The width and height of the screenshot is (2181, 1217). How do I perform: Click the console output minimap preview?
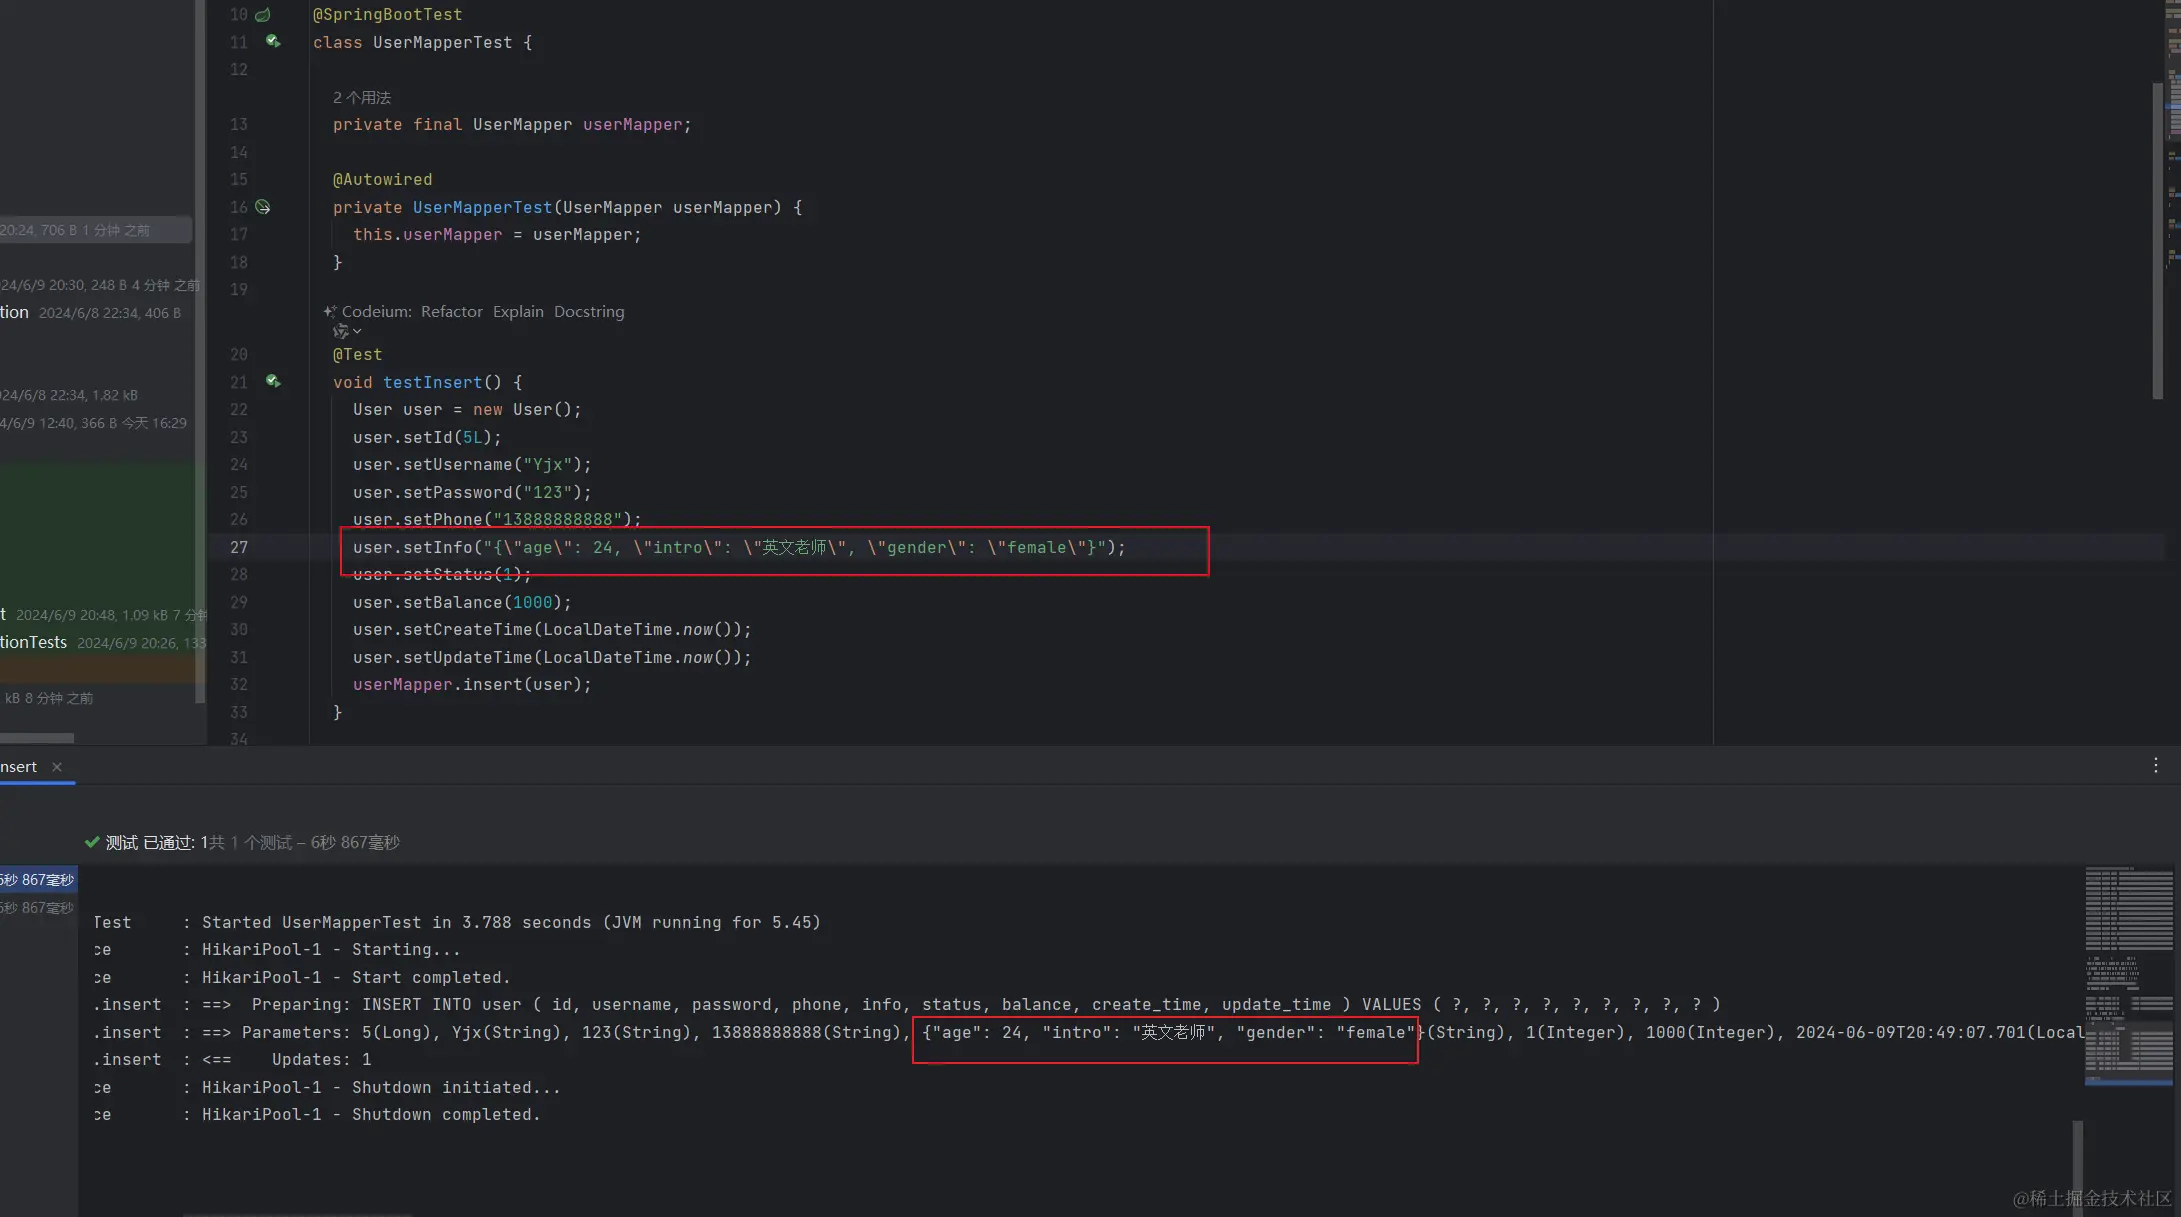click(2128, 975)
